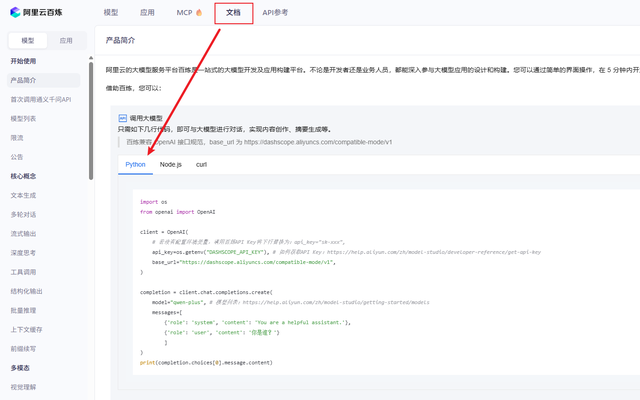
Task: Click the "import os" code line
Action: [153, 202]
